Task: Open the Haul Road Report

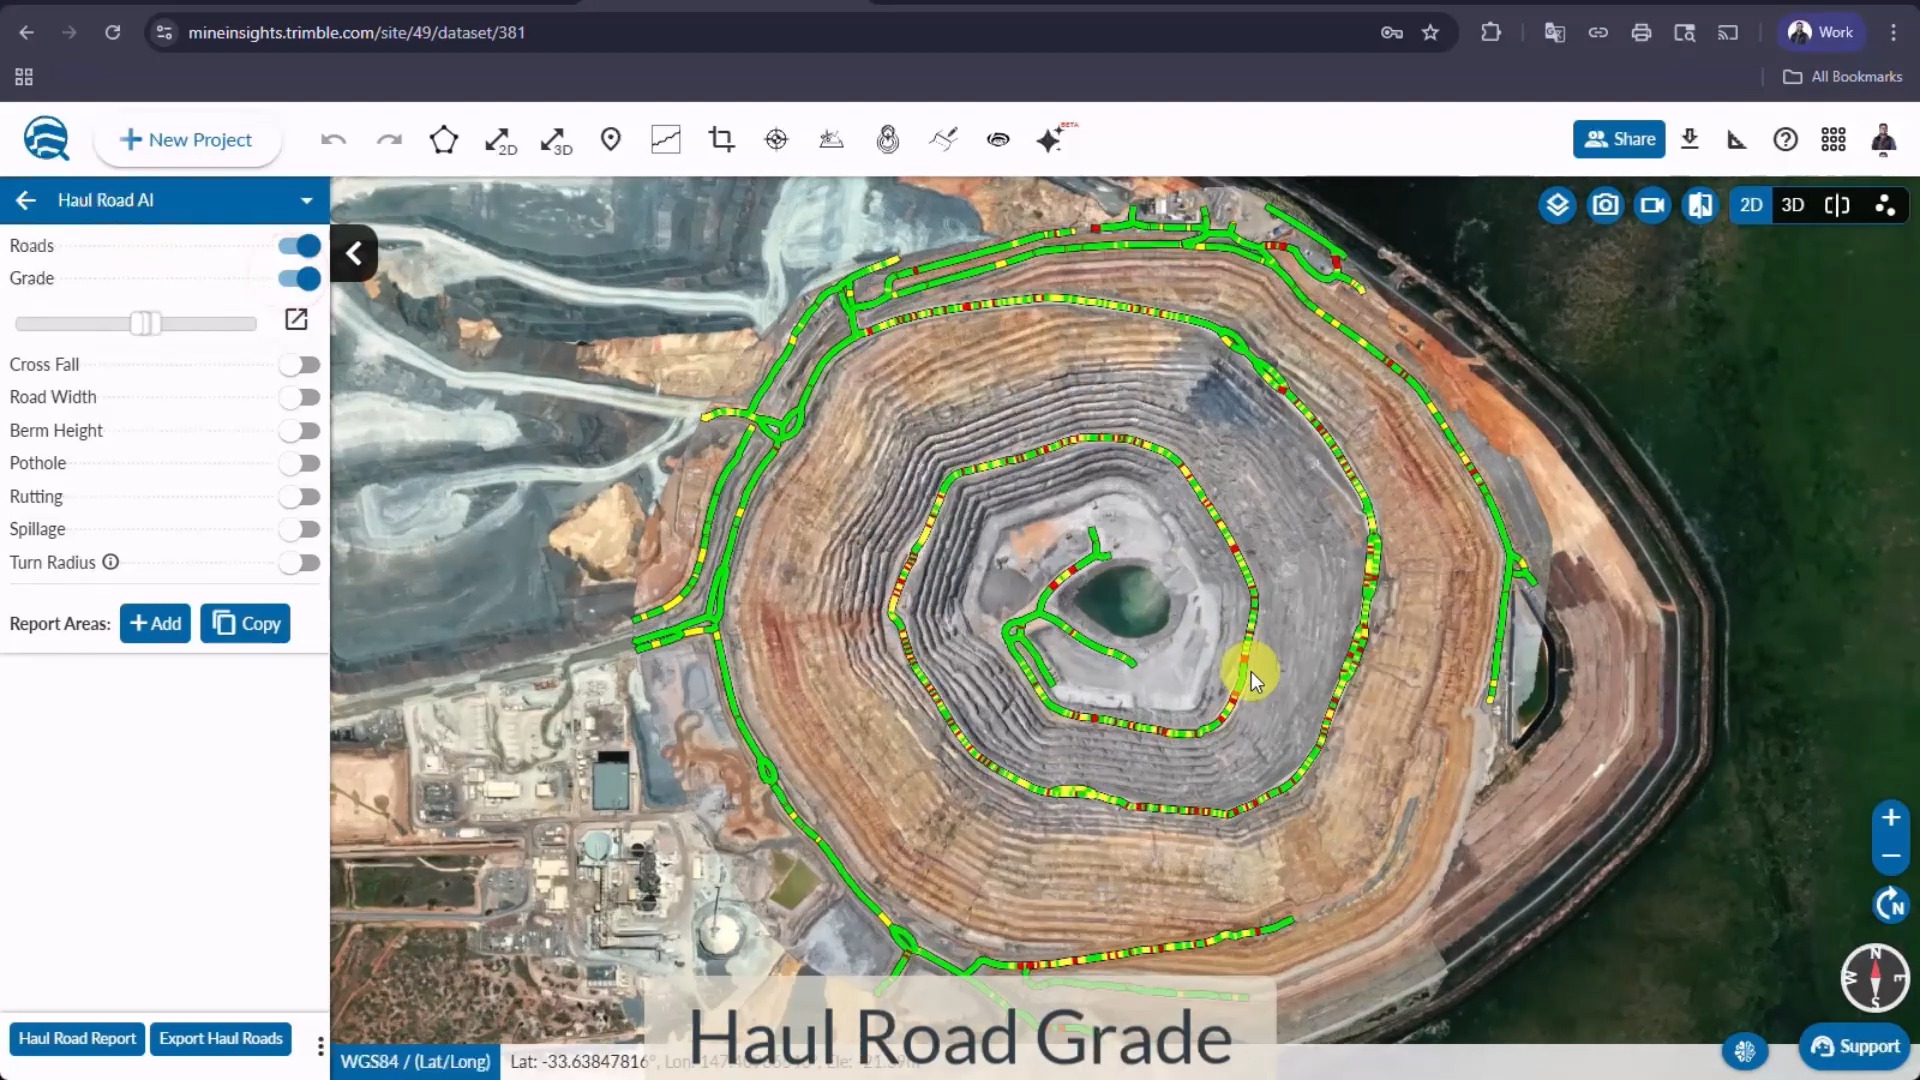Action: 77,1039
